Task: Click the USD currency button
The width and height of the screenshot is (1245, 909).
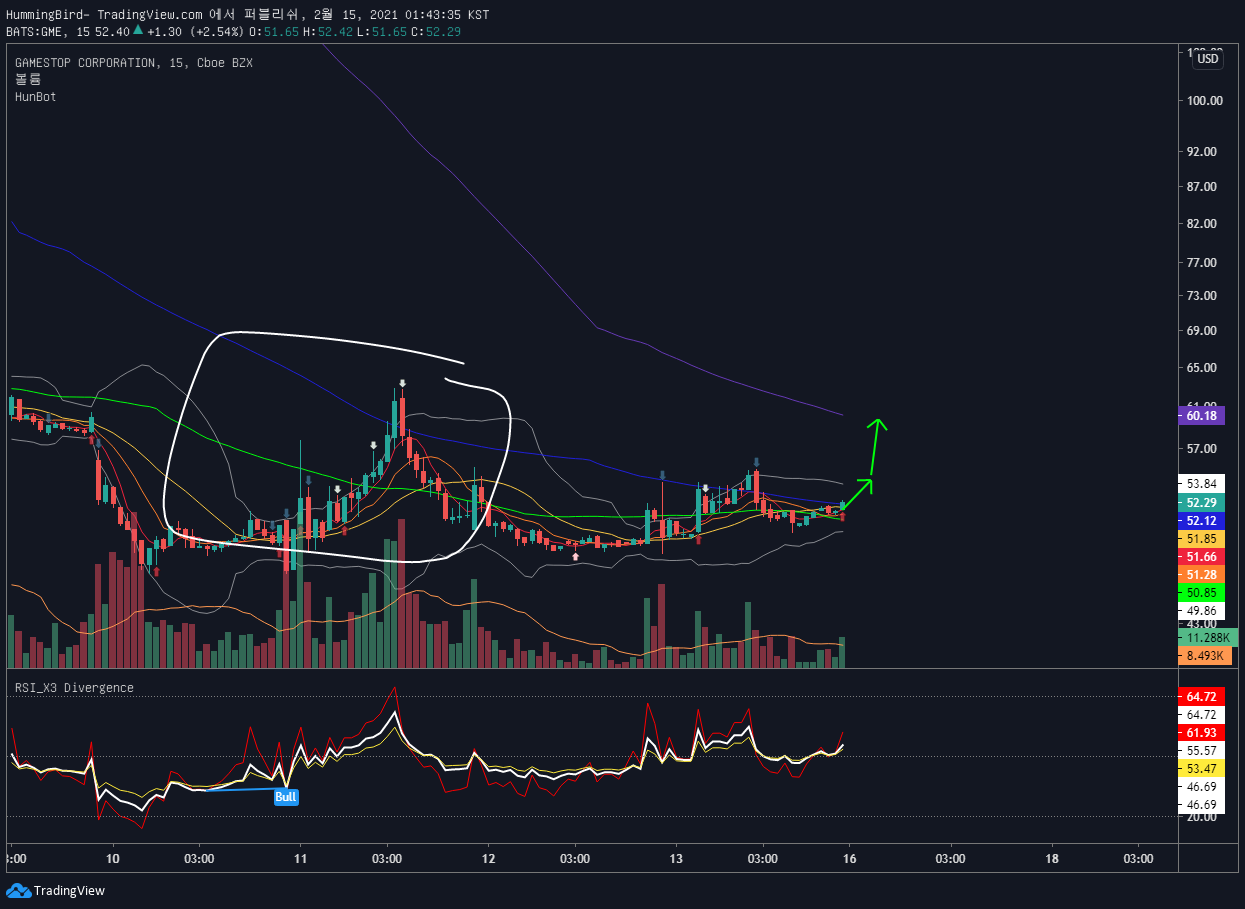Action: (1208, 59)
